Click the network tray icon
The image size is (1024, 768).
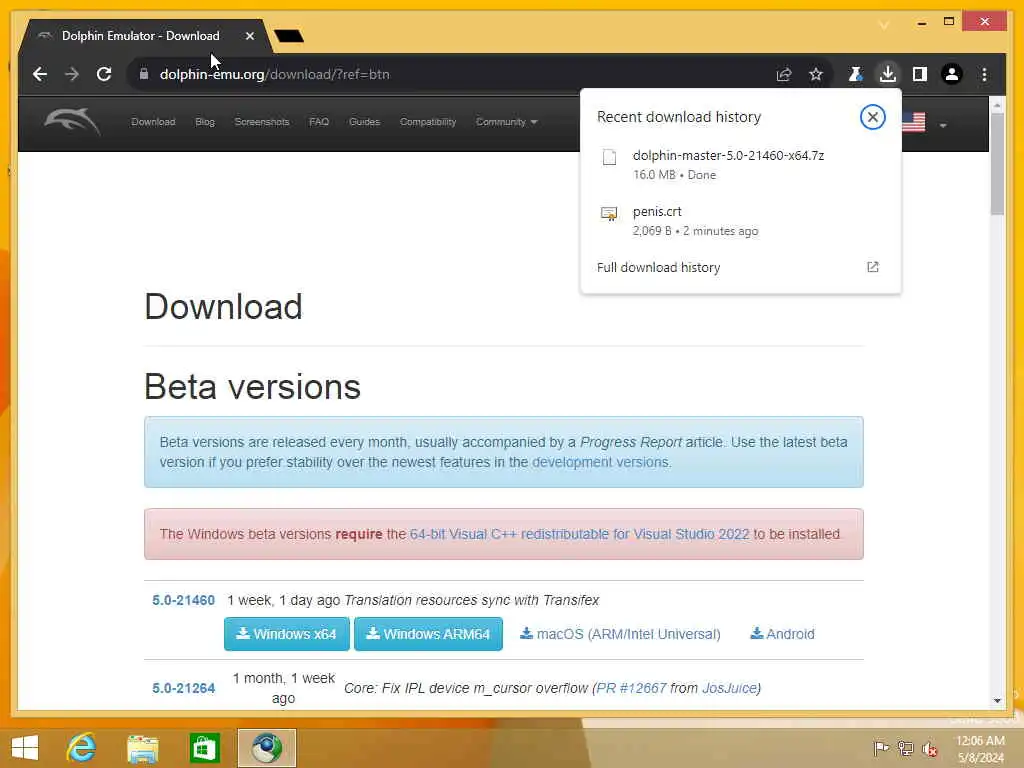(x=905, y=748)
